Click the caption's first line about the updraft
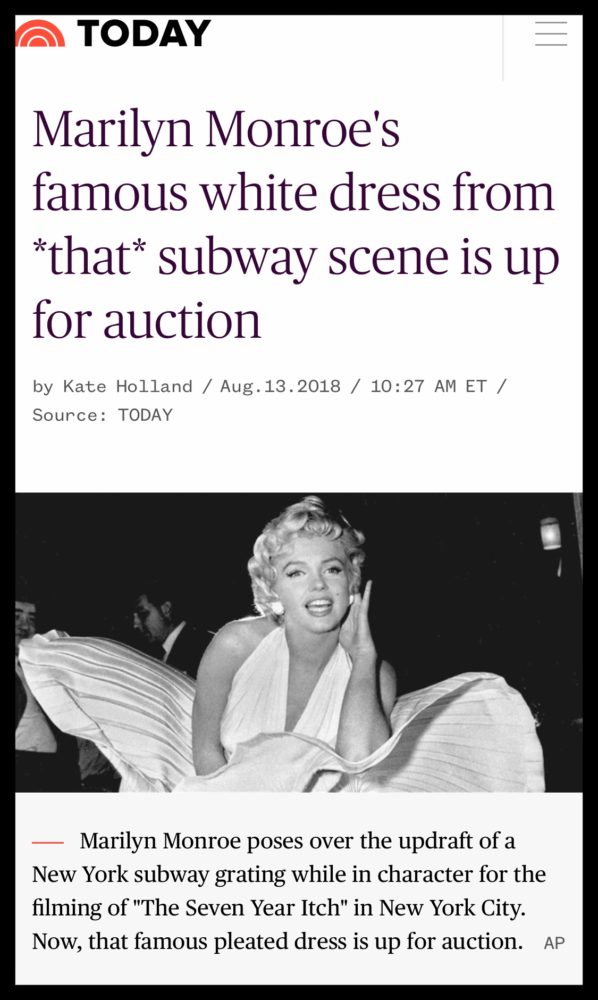This screenshot has width=598, height=1000. click(x=297, y=841)
